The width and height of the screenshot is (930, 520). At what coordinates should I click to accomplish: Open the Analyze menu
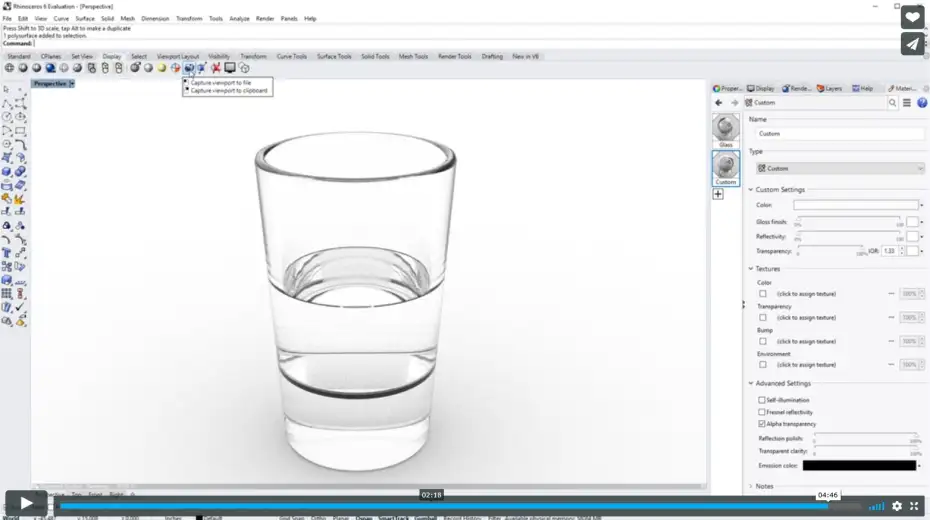coord(239,19)
